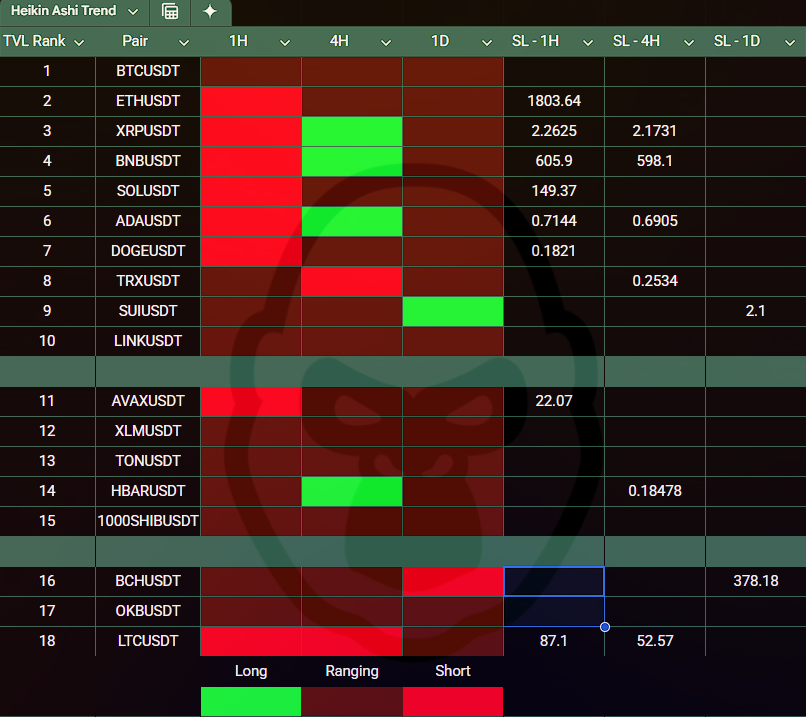806x717 pixels.
Task: Click the green 4H cell for XRPUSDT
Action: 352,131
